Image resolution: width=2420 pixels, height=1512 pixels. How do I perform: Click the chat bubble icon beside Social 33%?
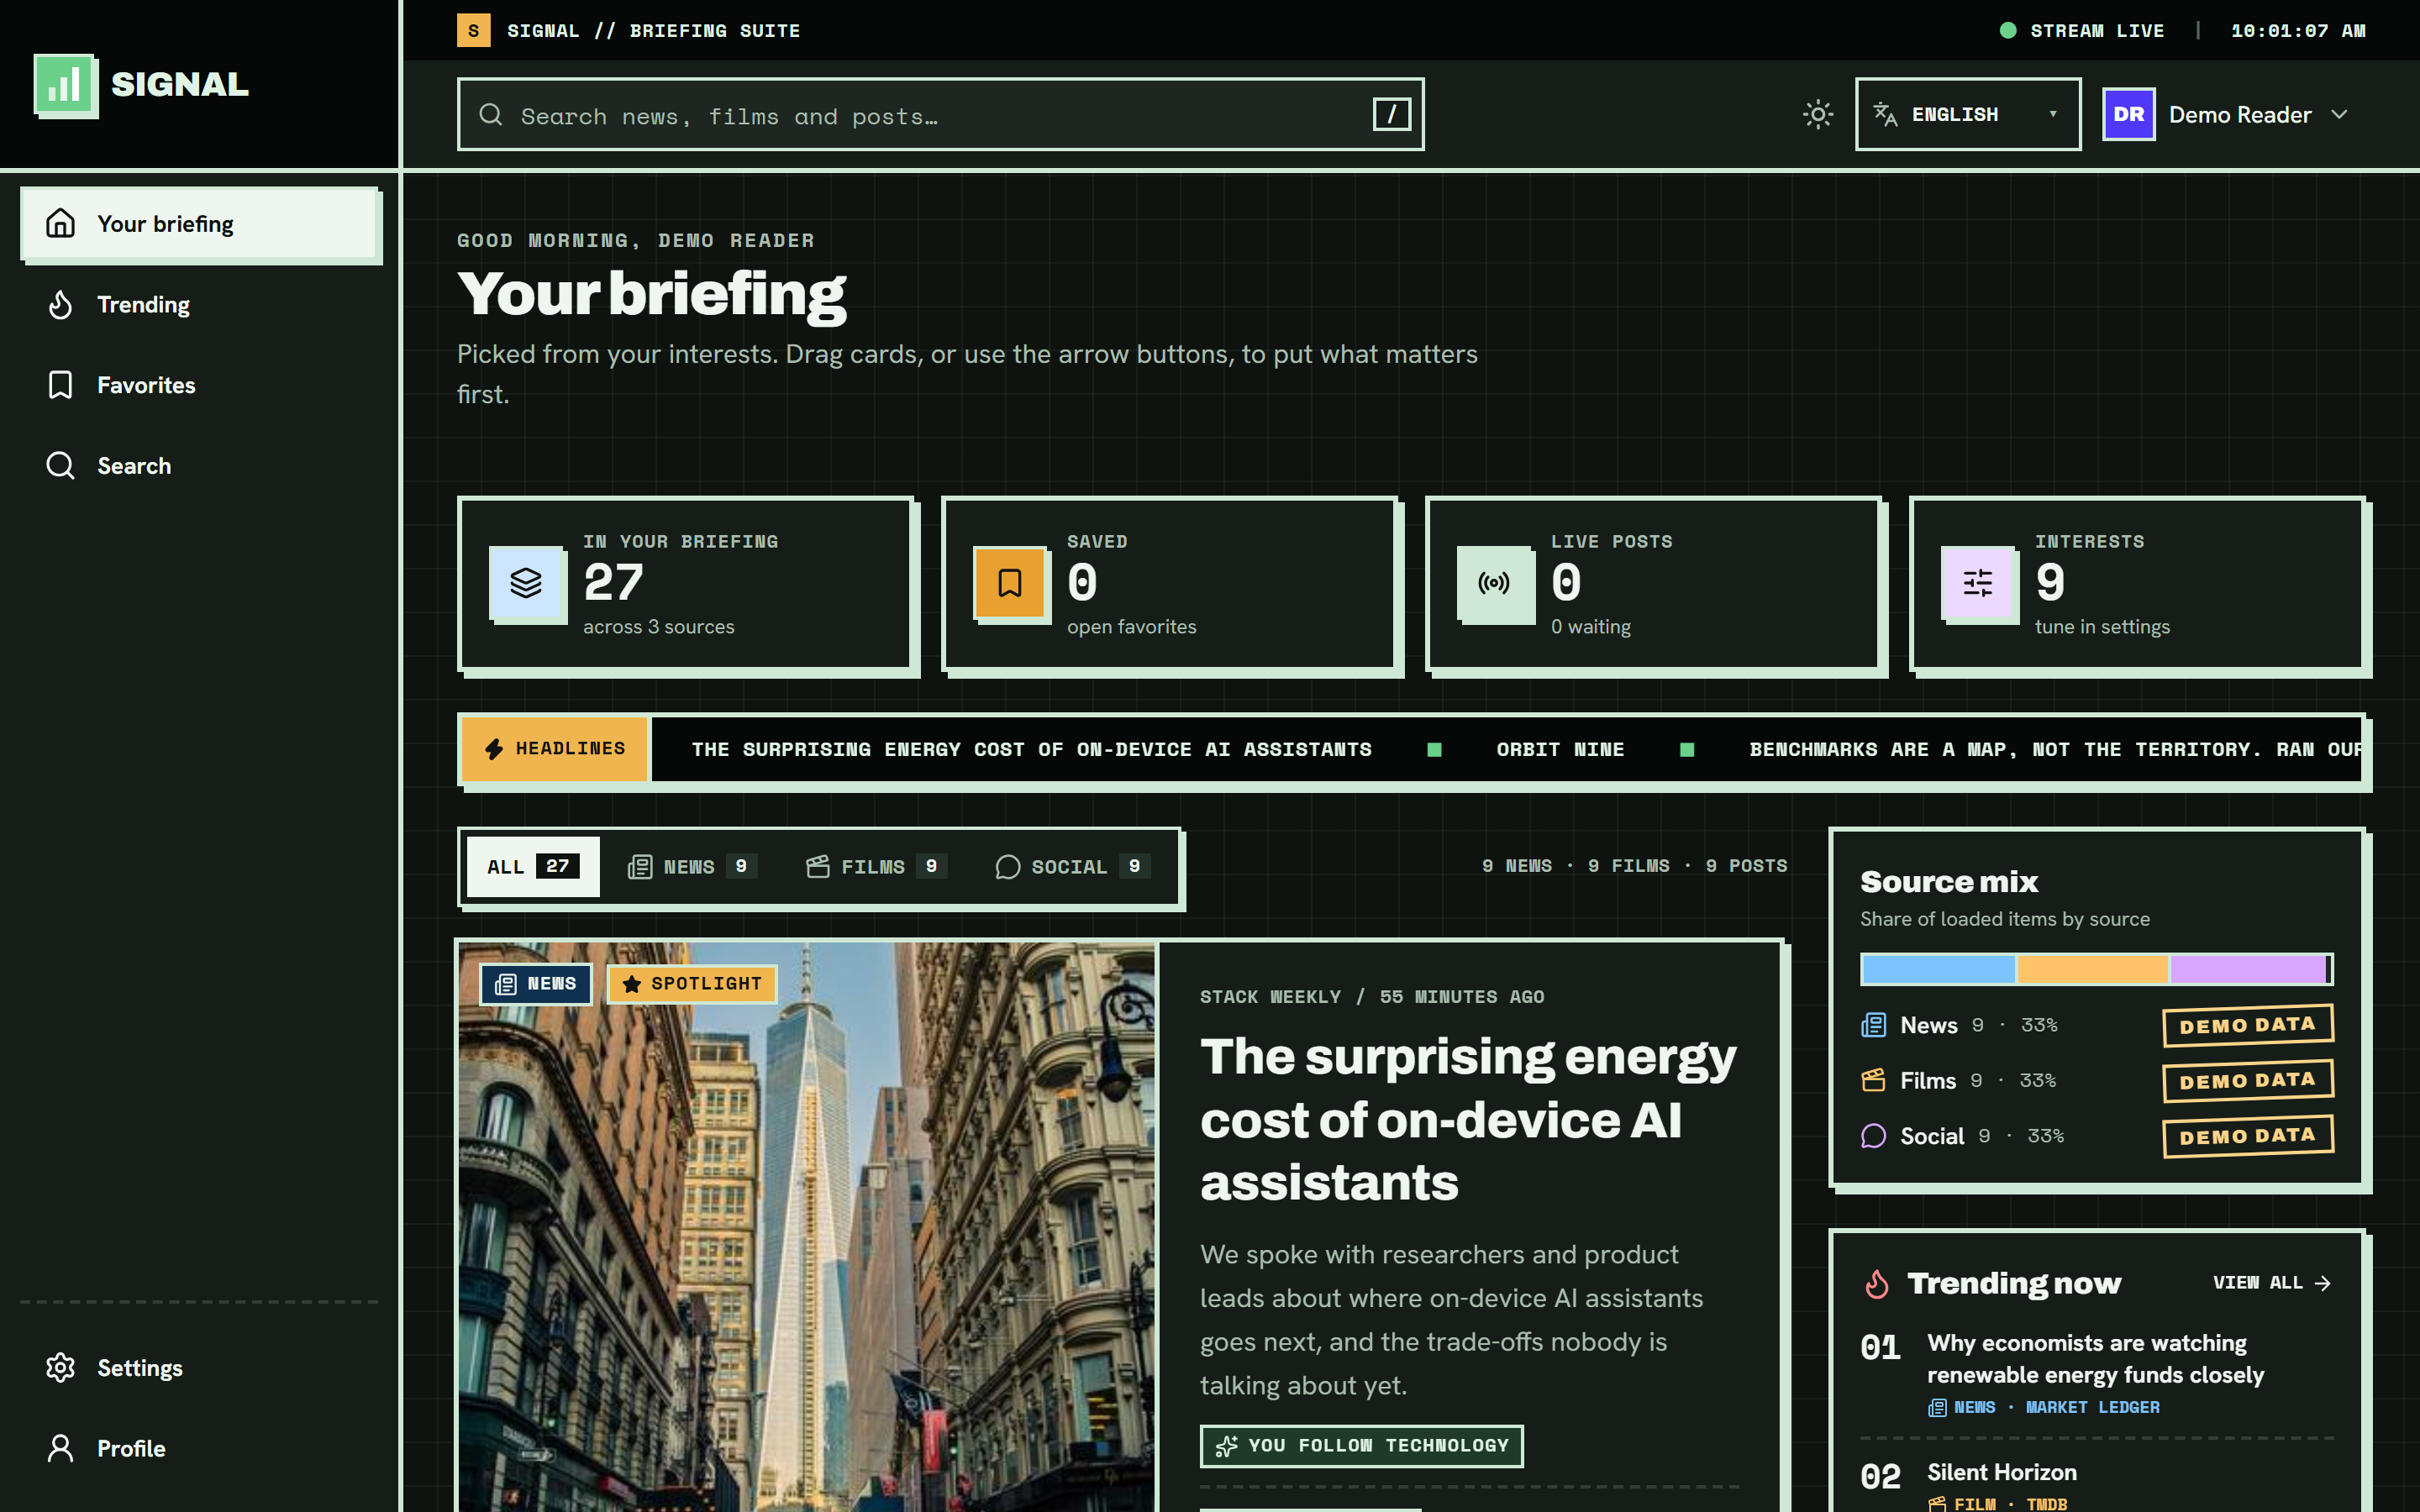click(1873, 1137)
